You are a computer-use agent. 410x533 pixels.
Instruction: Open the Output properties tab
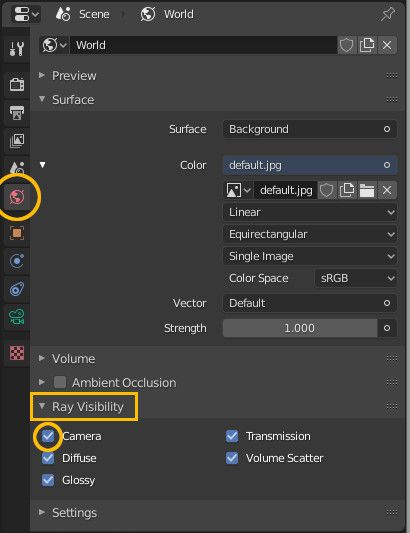click(16, 113)
